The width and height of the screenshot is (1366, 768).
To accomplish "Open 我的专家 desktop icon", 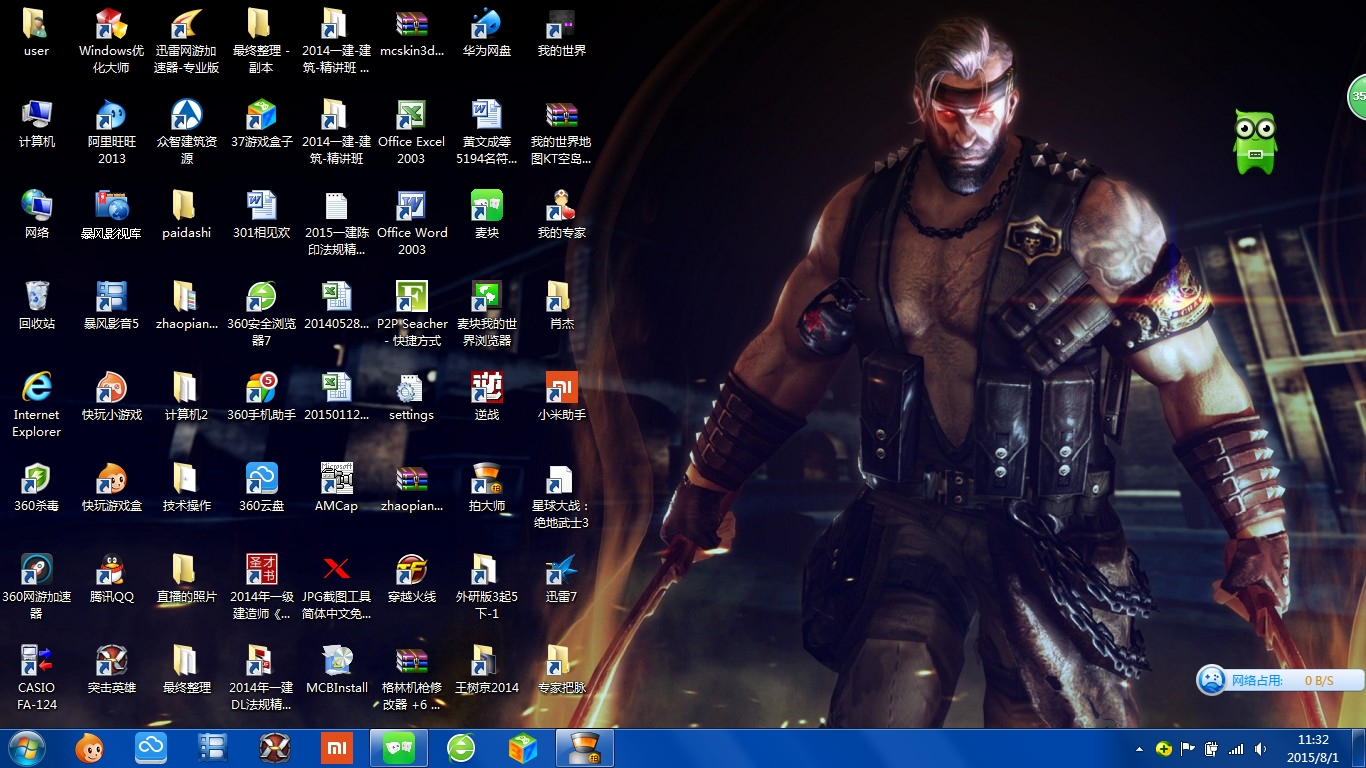I will [x=561, y=215].
